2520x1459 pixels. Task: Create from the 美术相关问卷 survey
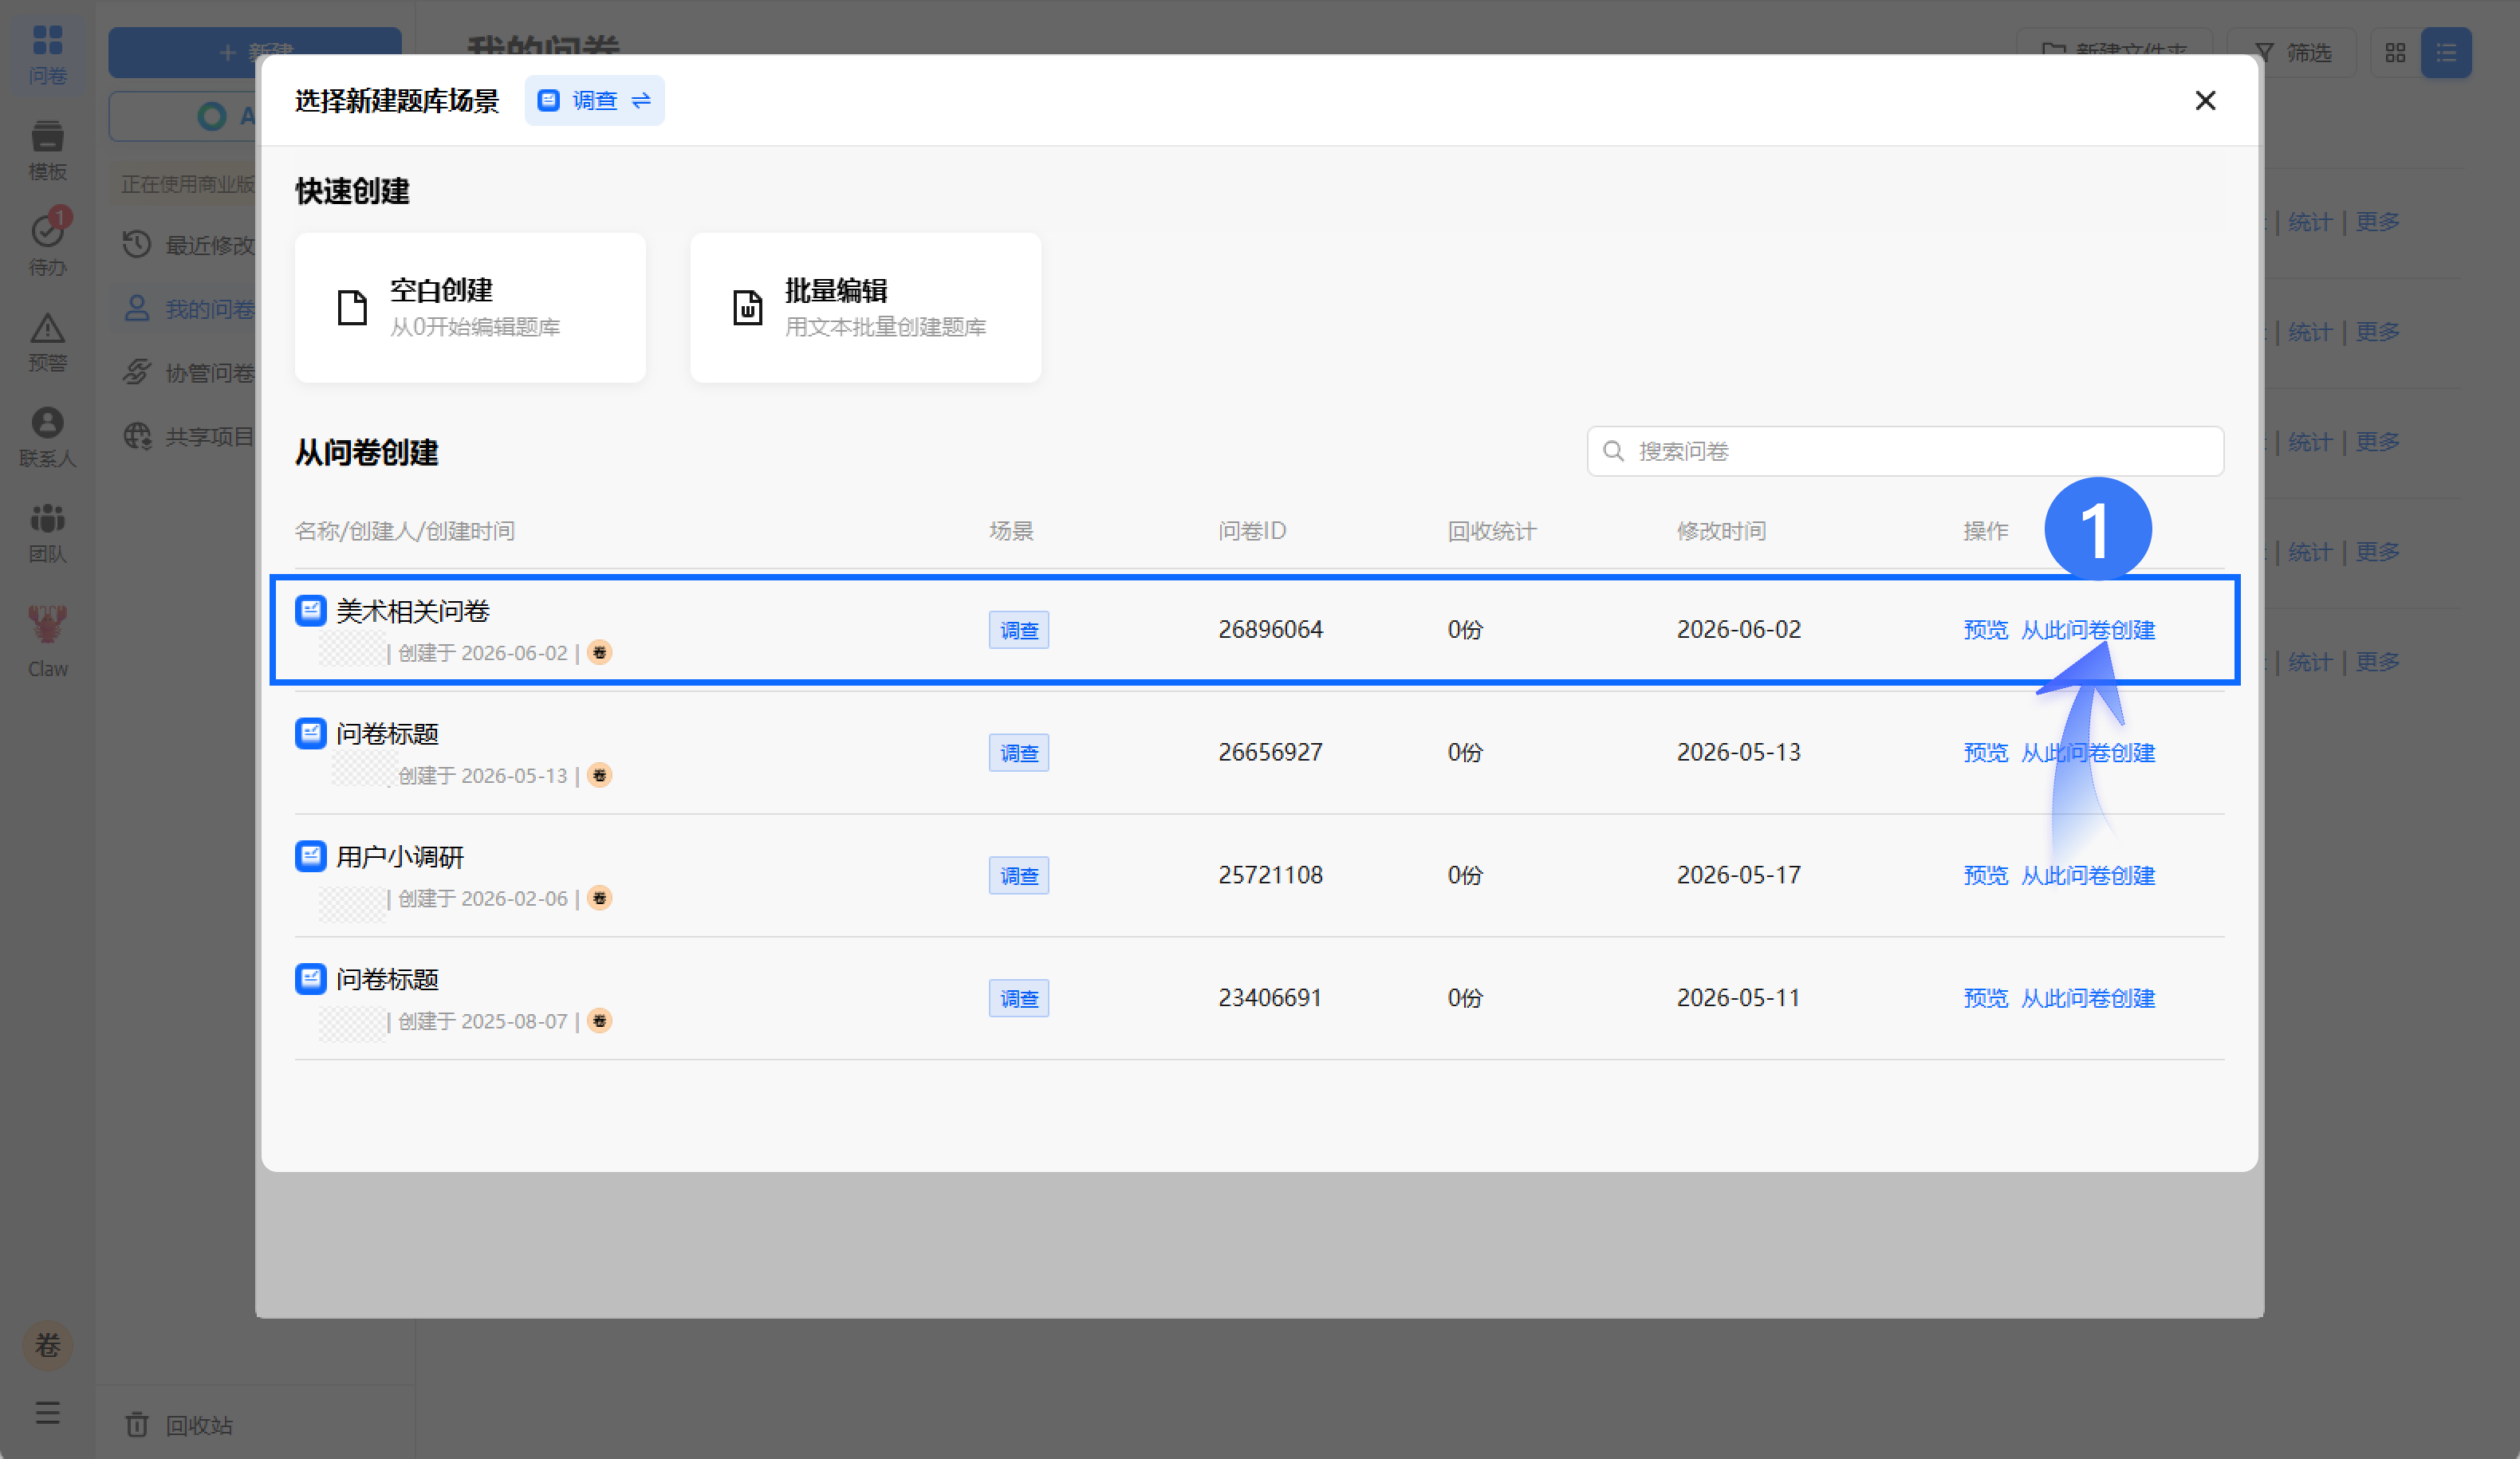tap(2088, 630)
